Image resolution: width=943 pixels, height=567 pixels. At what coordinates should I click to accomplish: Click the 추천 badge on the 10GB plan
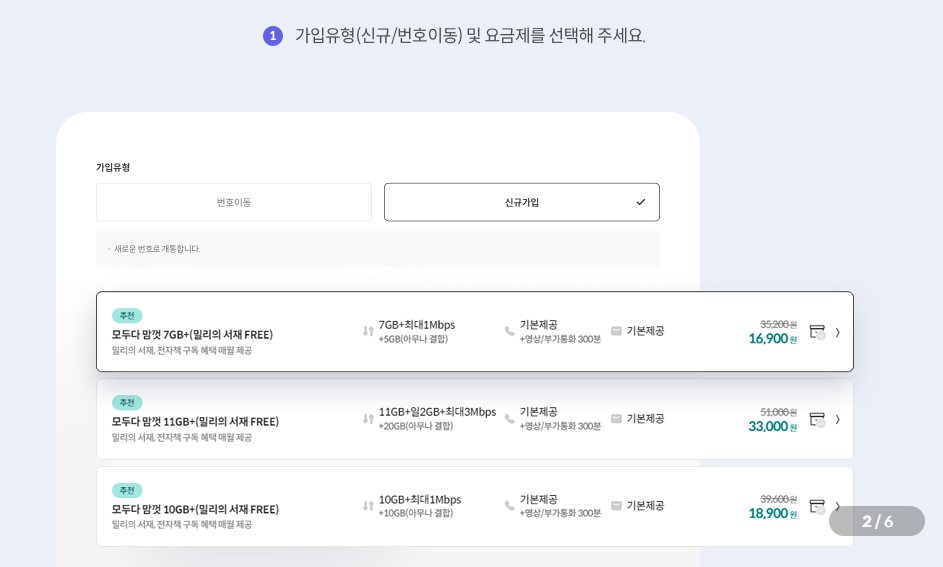pyautogui.click(x=127, y=491)
